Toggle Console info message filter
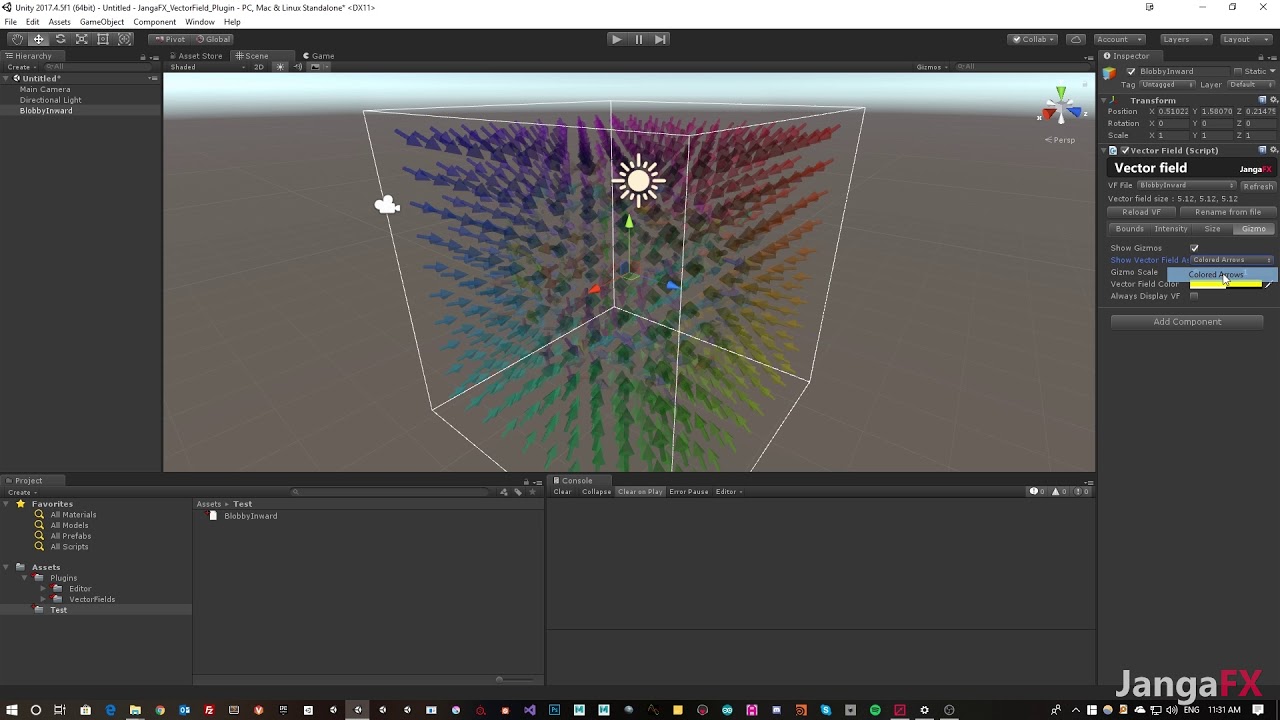 (x=1039, y=492)
